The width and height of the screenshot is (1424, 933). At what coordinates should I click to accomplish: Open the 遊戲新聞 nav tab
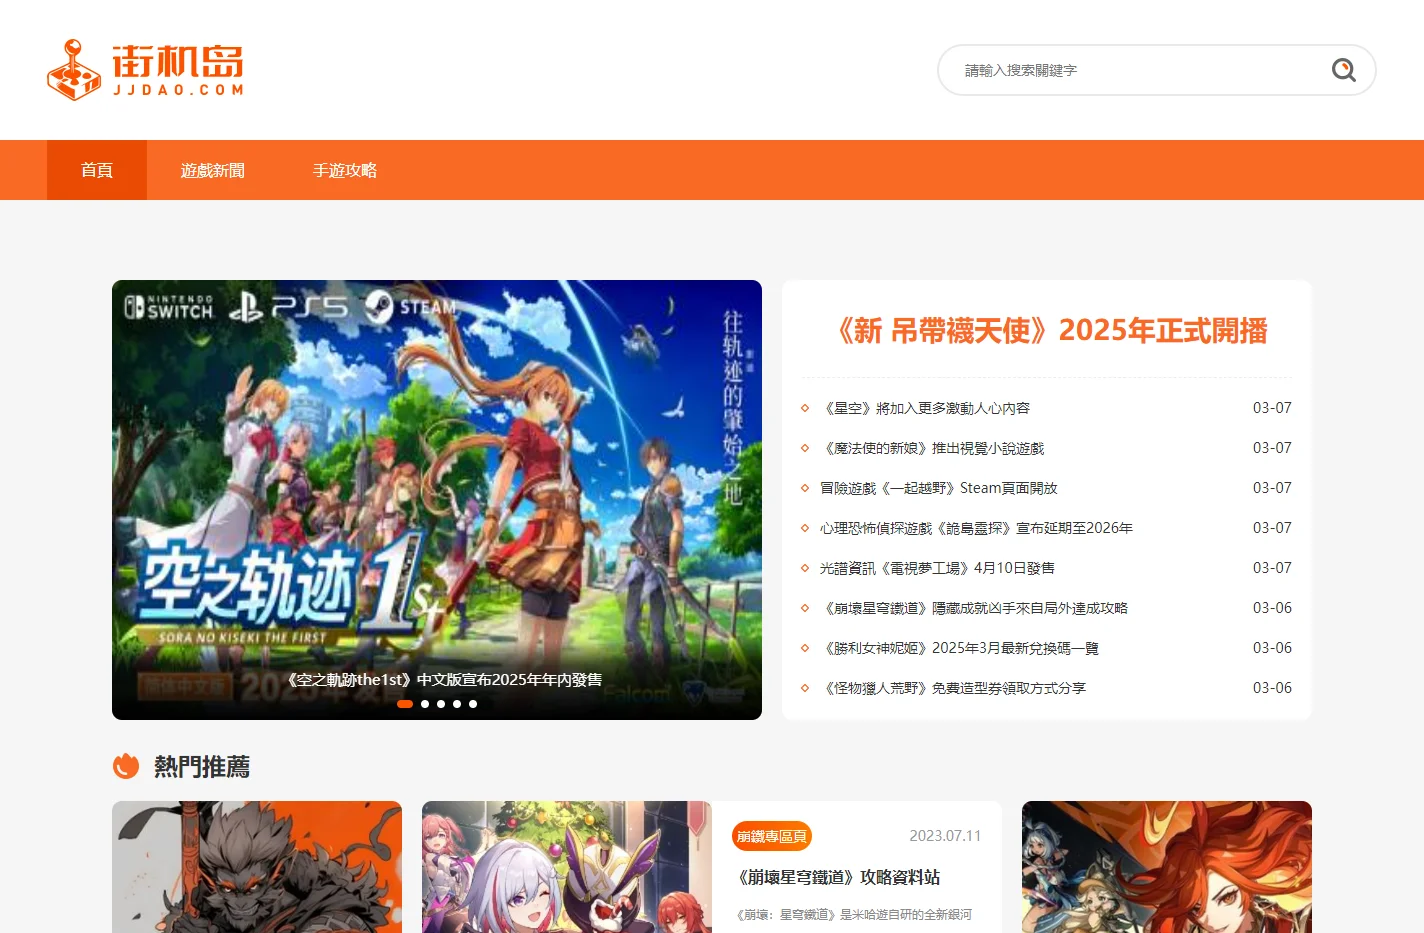[213, 170]
